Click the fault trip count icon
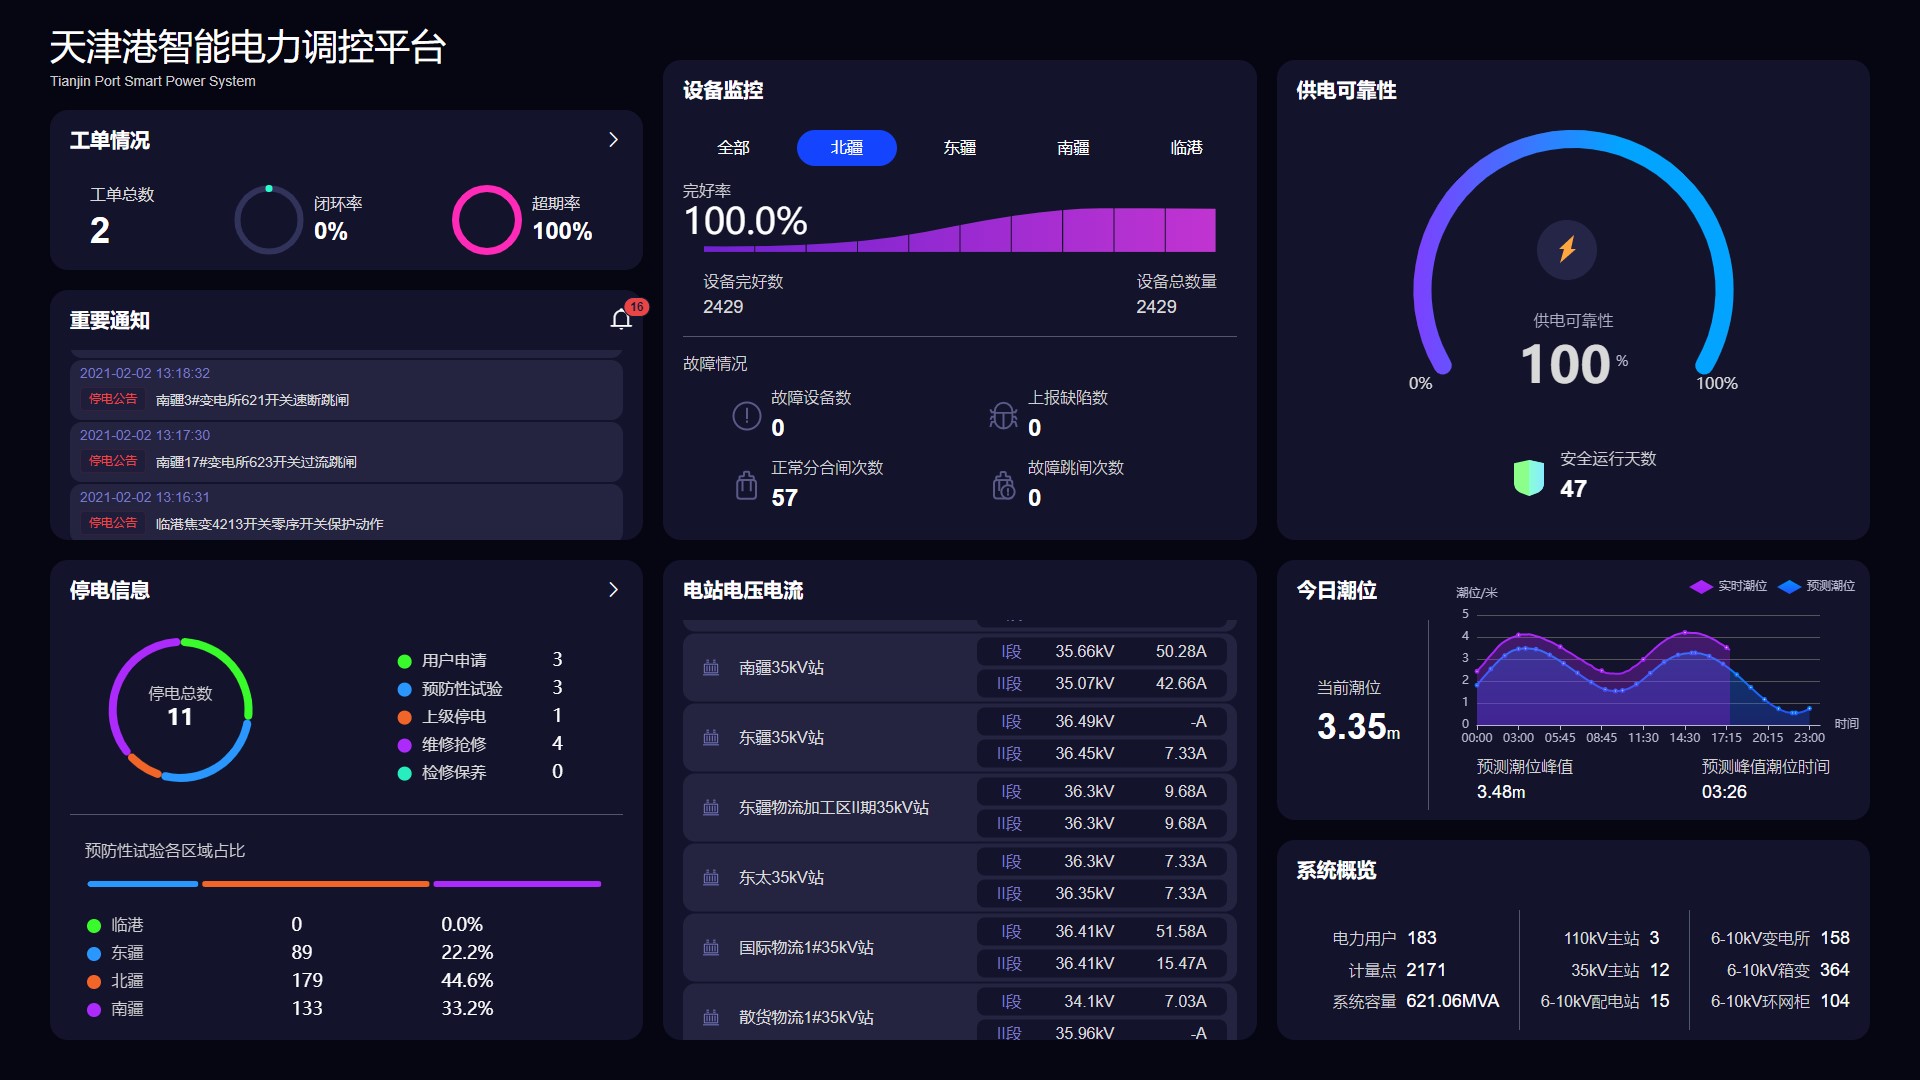Viewport: 1920px width, 1080px height. [x=1002, y=485]
